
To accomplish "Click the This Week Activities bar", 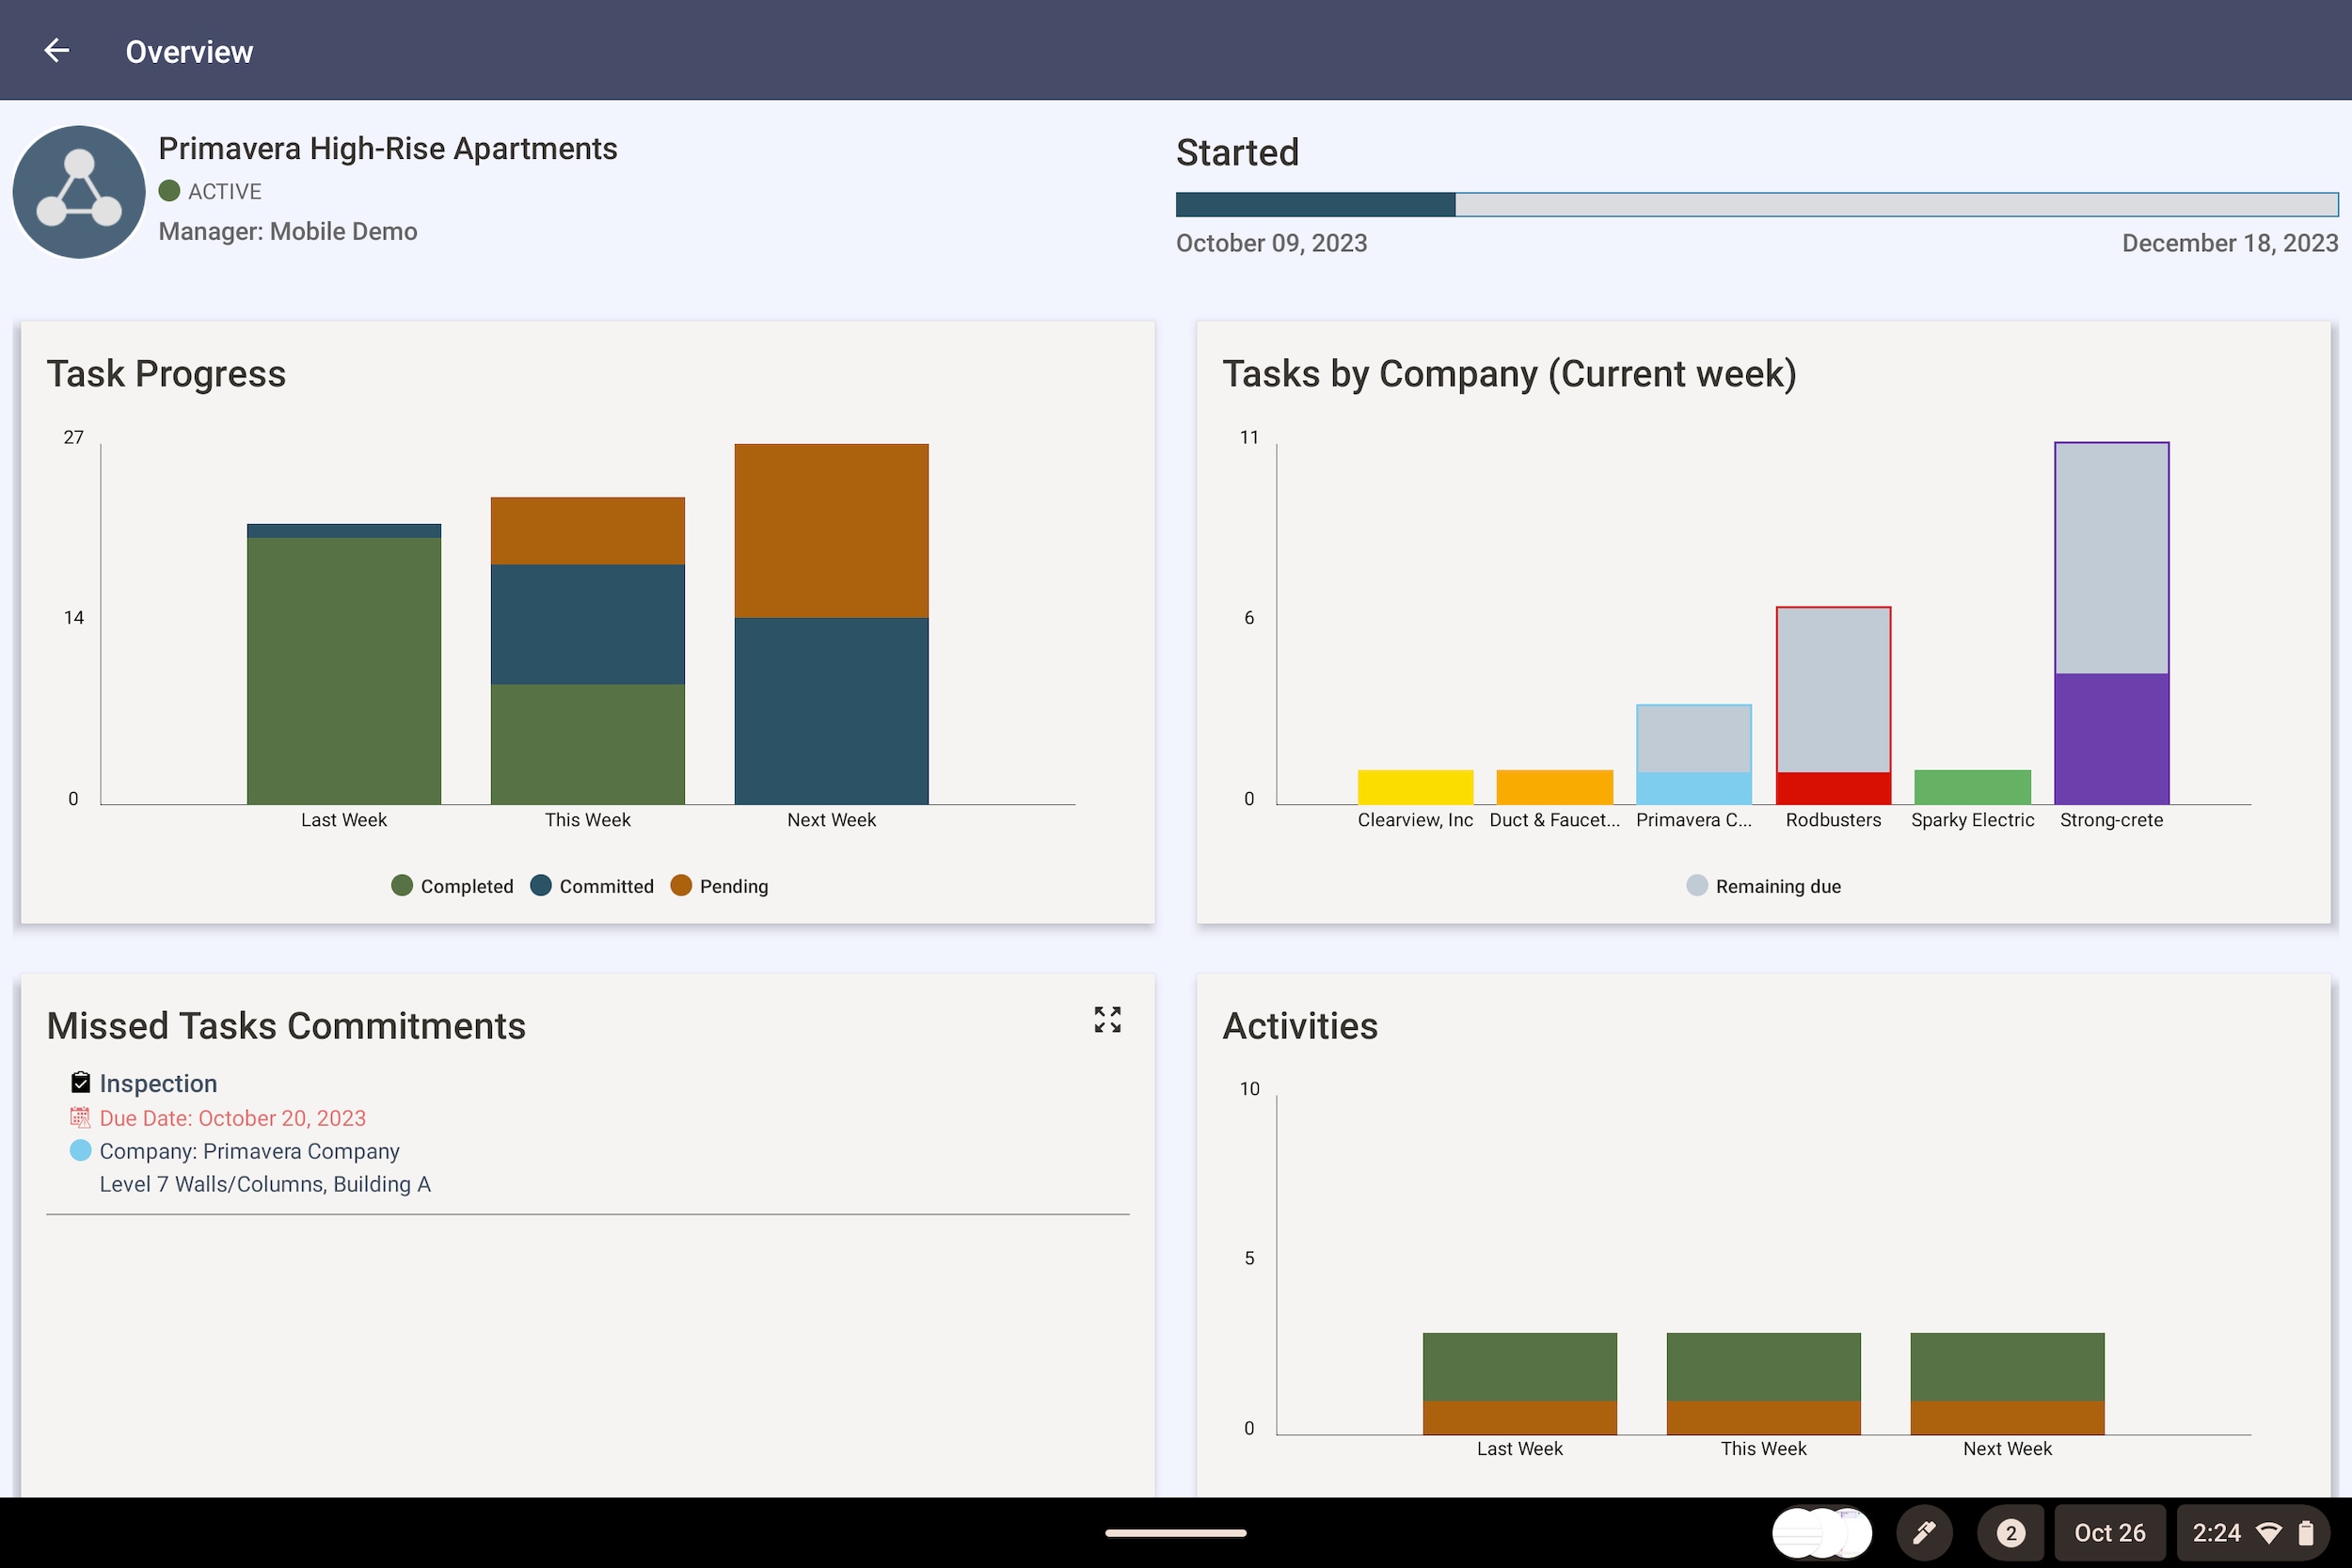I will coord(1763,1382).
